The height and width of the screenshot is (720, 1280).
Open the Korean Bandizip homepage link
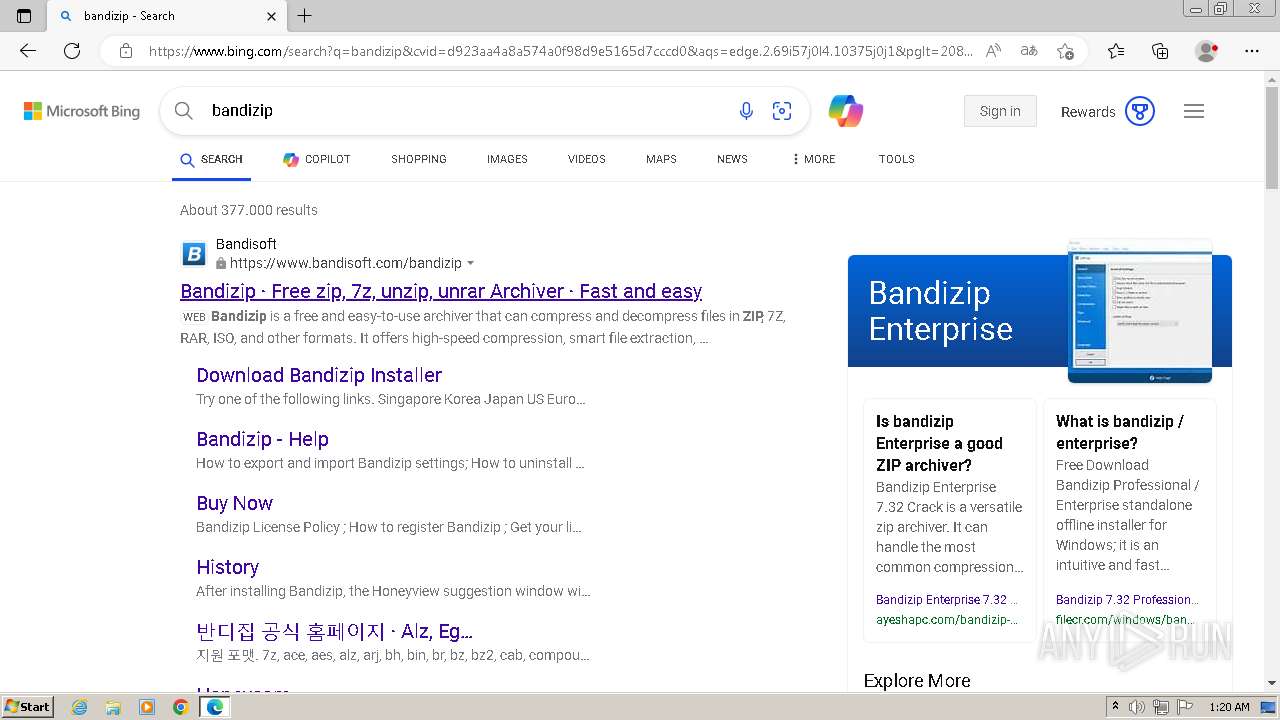click(x=334, y=631)
